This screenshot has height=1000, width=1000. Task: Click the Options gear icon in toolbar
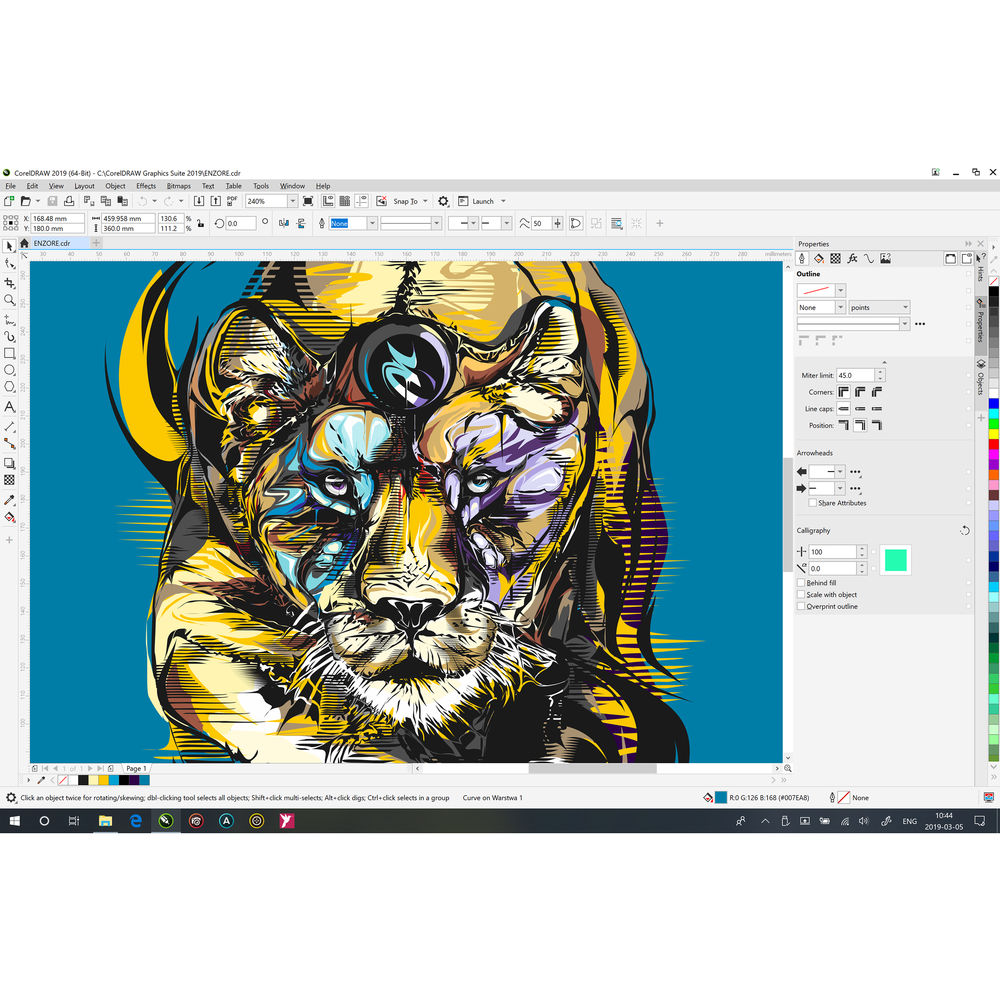point(443,201)
